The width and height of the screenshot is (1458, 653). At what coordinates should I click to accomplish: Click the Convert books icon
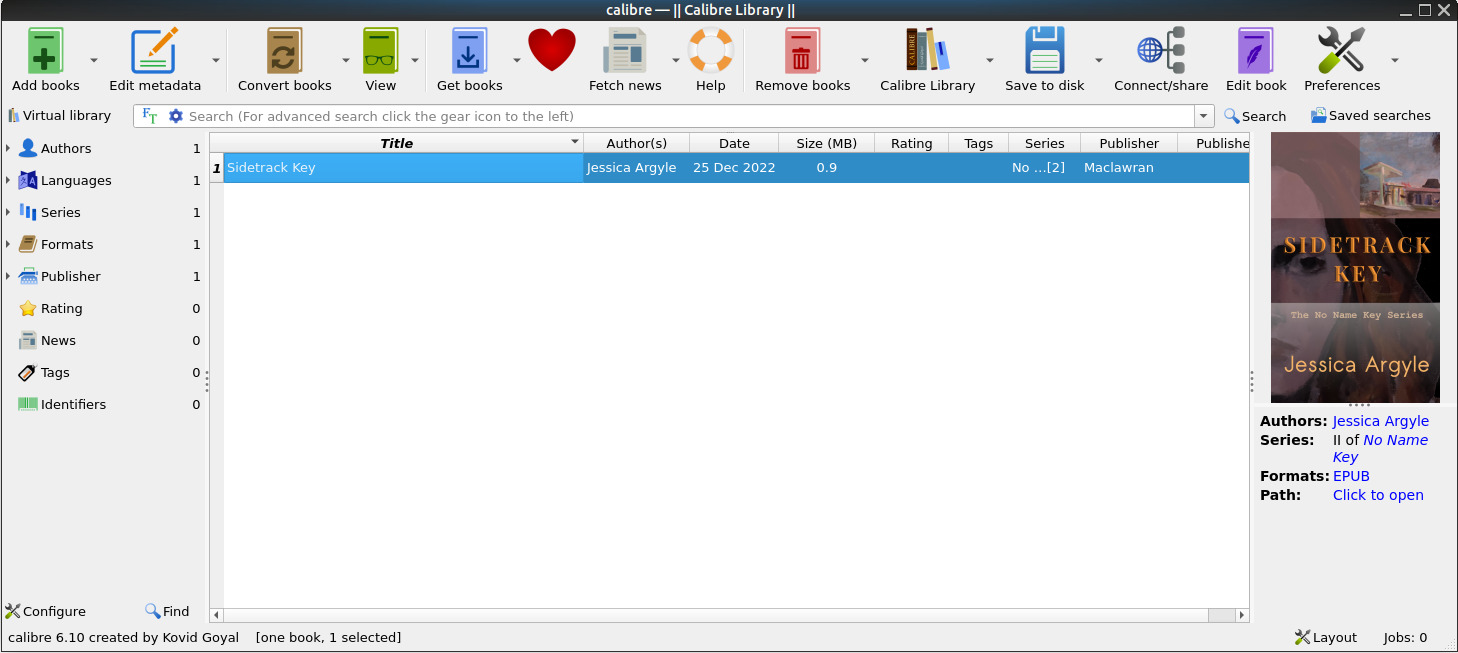click(284, 52)
